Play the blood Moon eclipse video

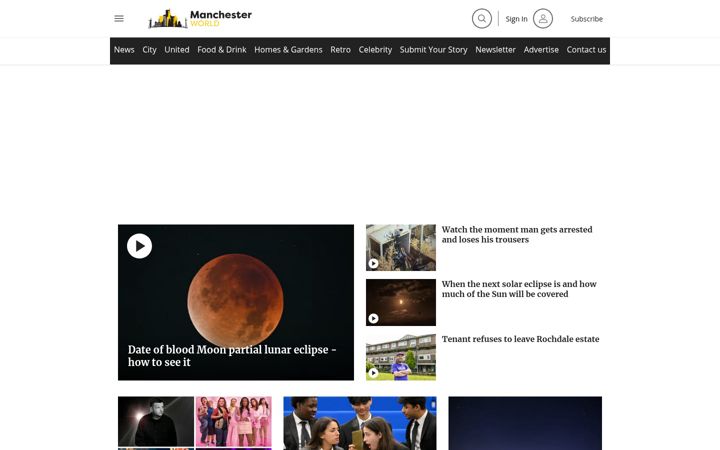140,246
